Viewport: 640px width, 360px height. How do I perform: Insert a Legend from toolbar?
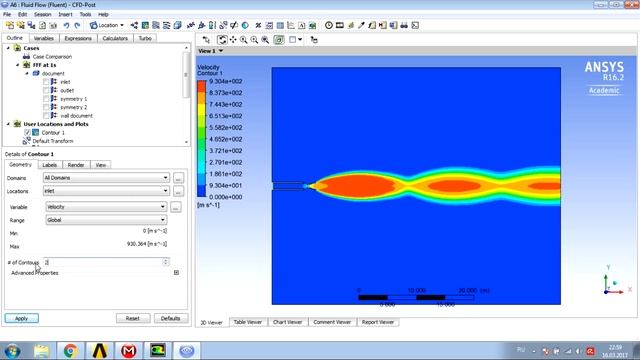click(212, 25)
